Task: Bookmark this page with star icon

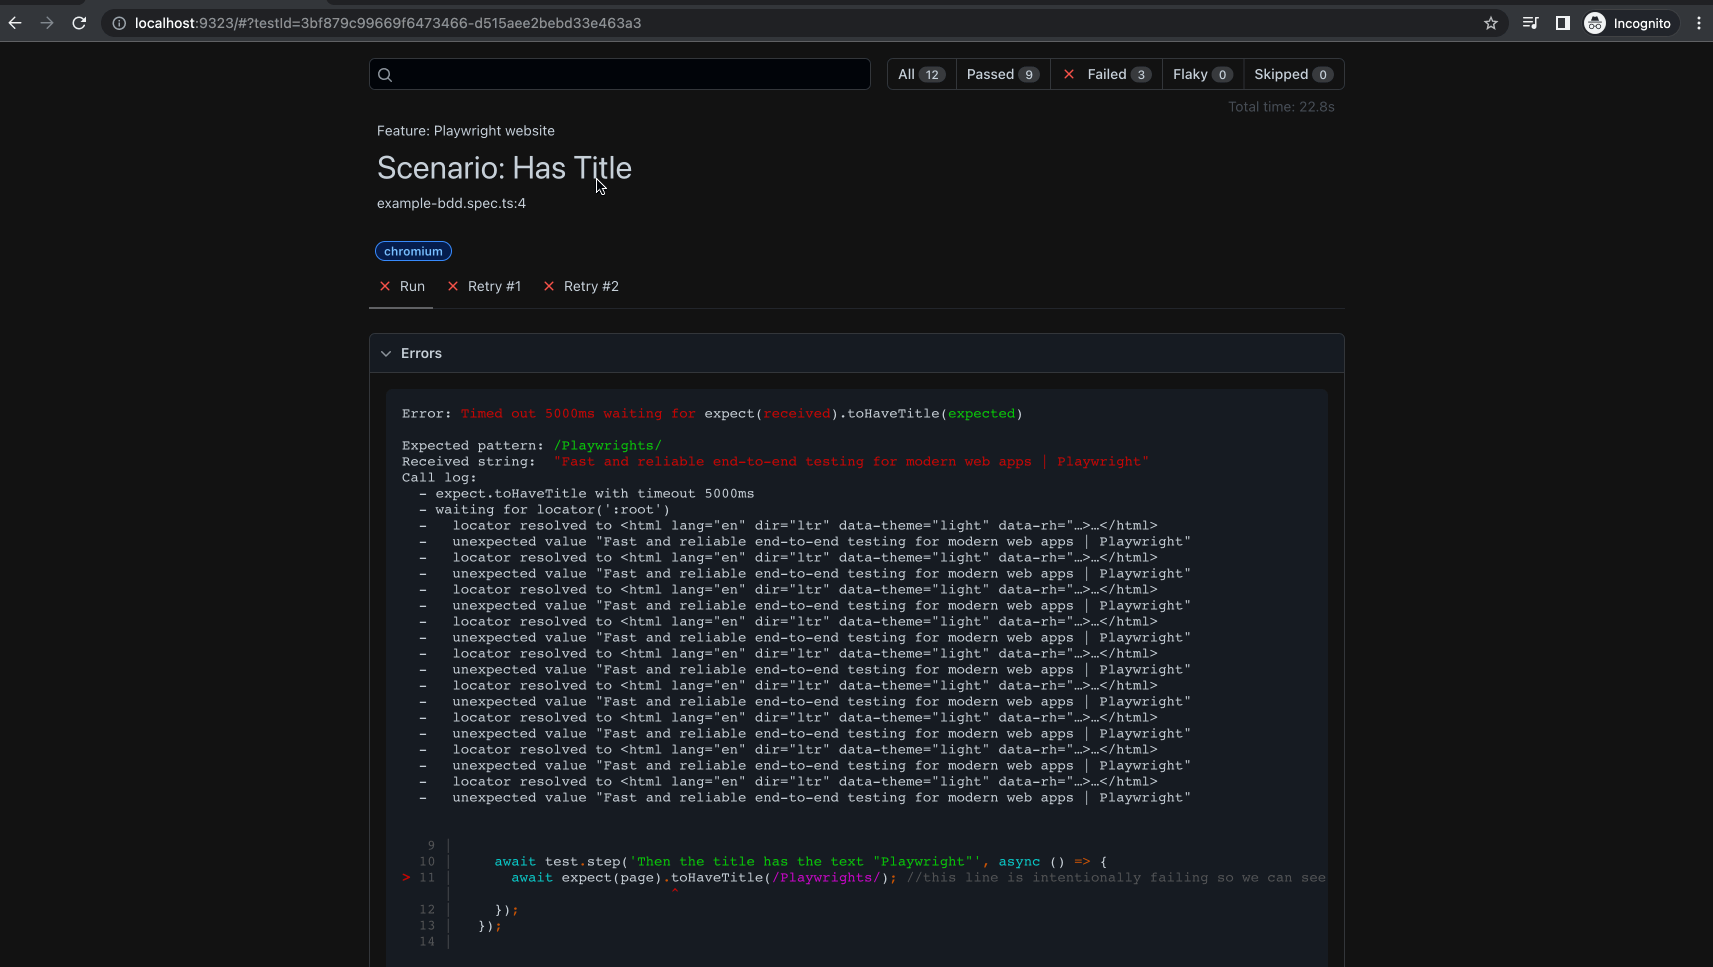Action: pos(1490,23)
